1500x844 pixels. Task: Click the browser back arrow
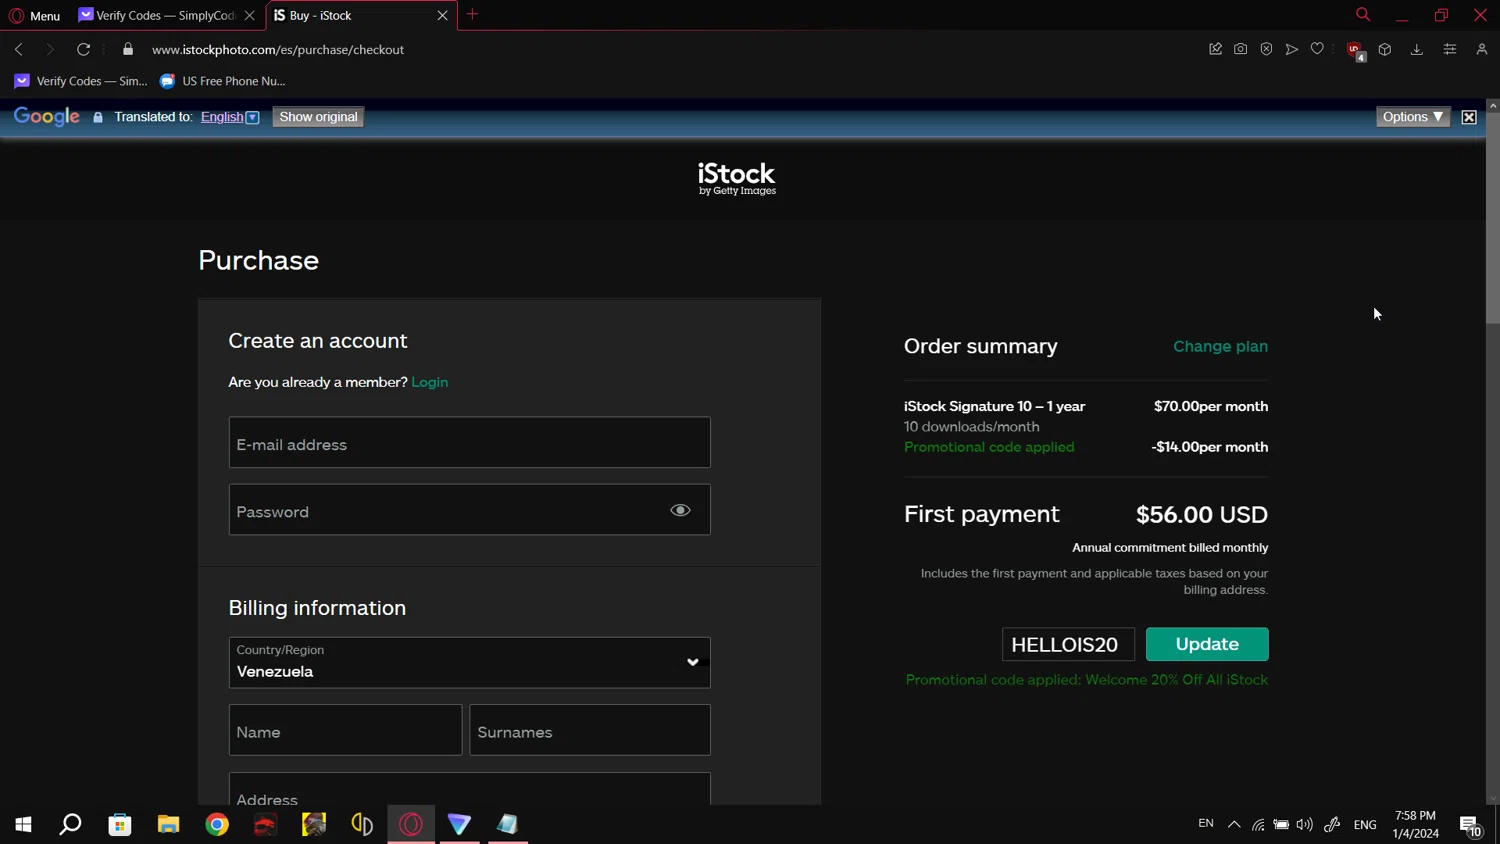point(19,49)
